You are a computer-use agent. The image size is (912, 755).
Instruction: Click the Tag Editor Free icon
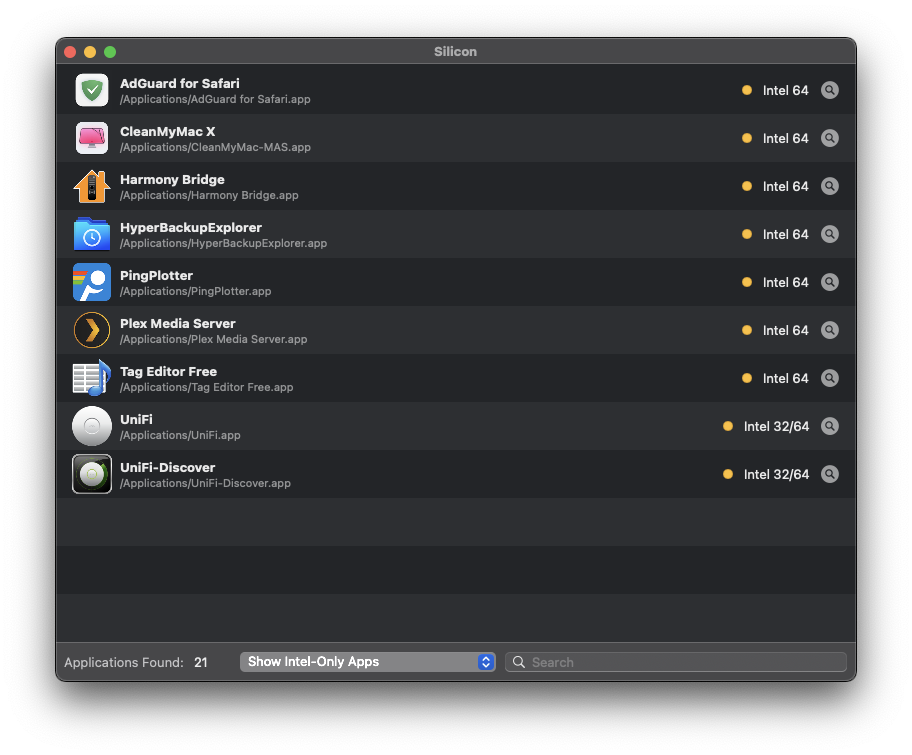(92, 378)
